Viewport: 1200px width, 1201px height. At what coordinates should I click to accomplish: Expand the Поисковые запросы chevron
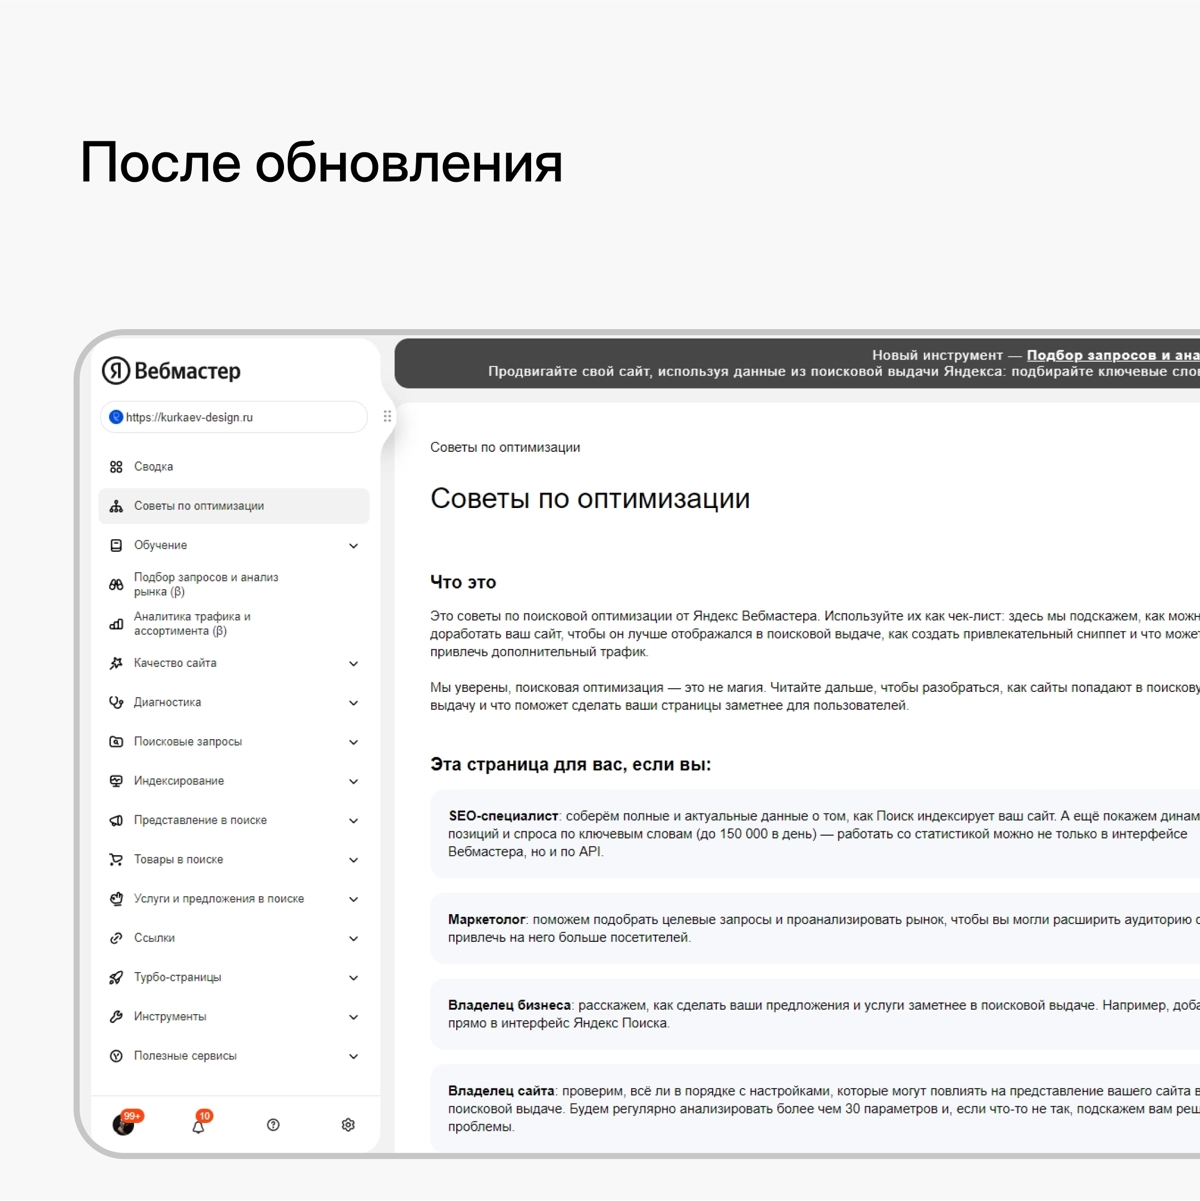353,742
